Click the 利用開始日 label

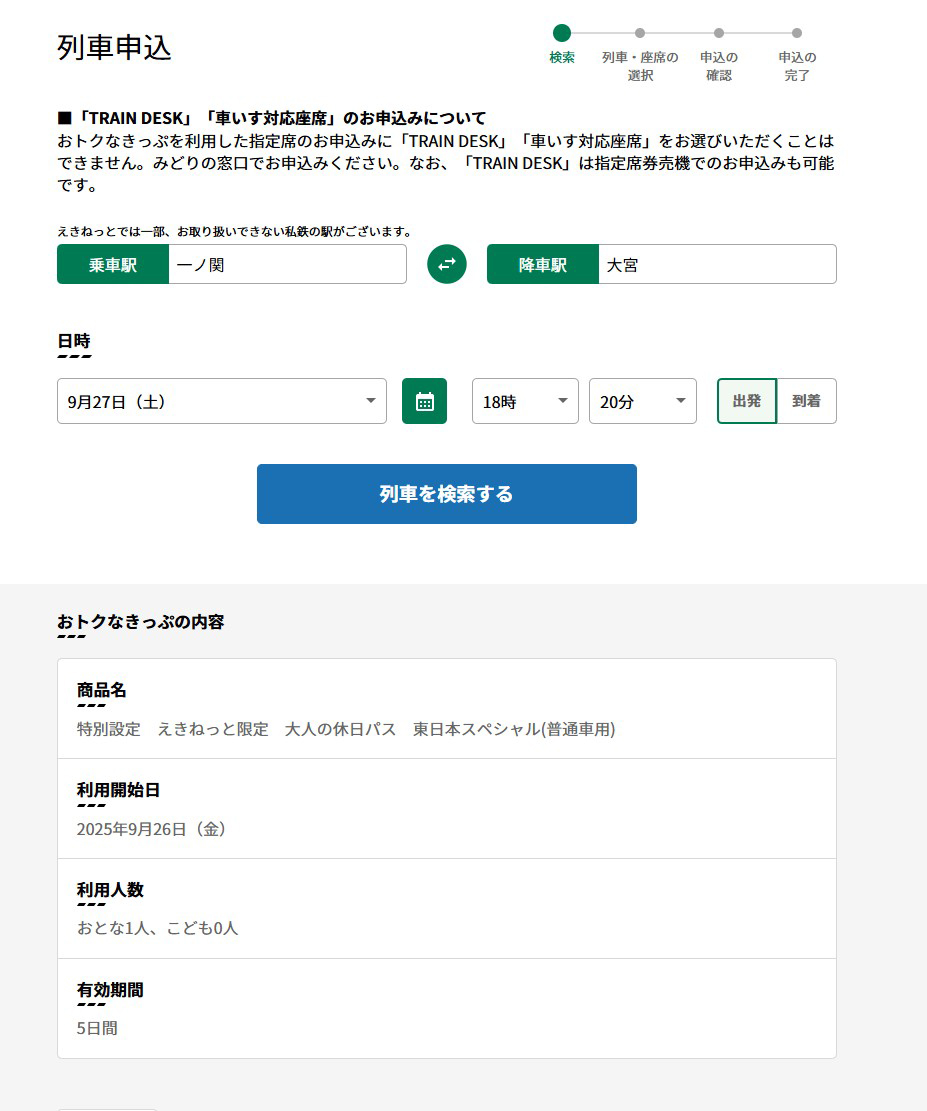(118, 790)
